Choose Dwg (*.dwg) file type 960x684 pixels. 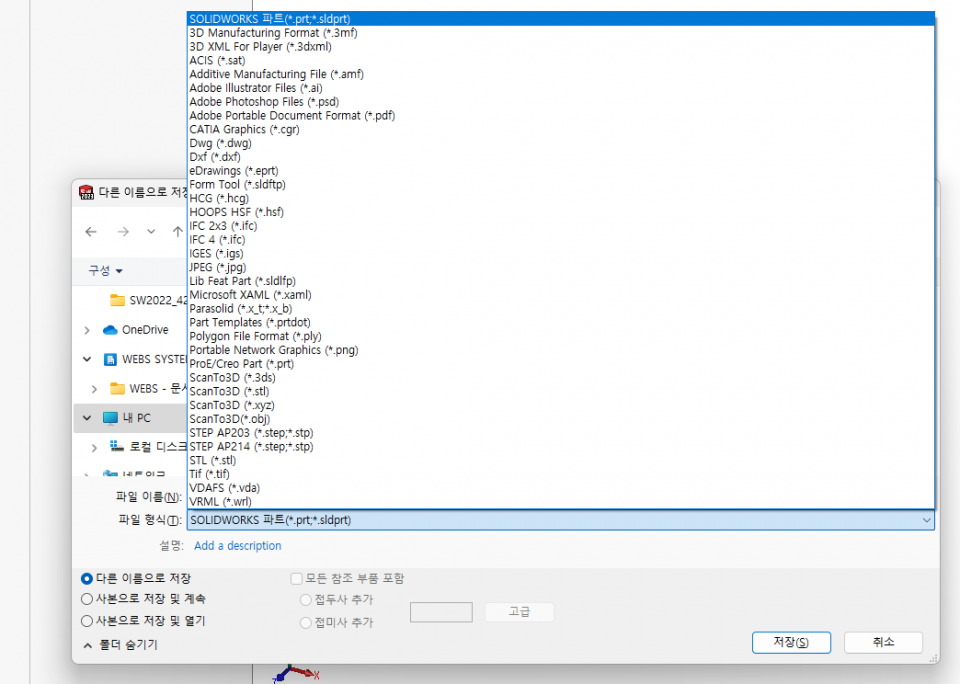point(561,143)
